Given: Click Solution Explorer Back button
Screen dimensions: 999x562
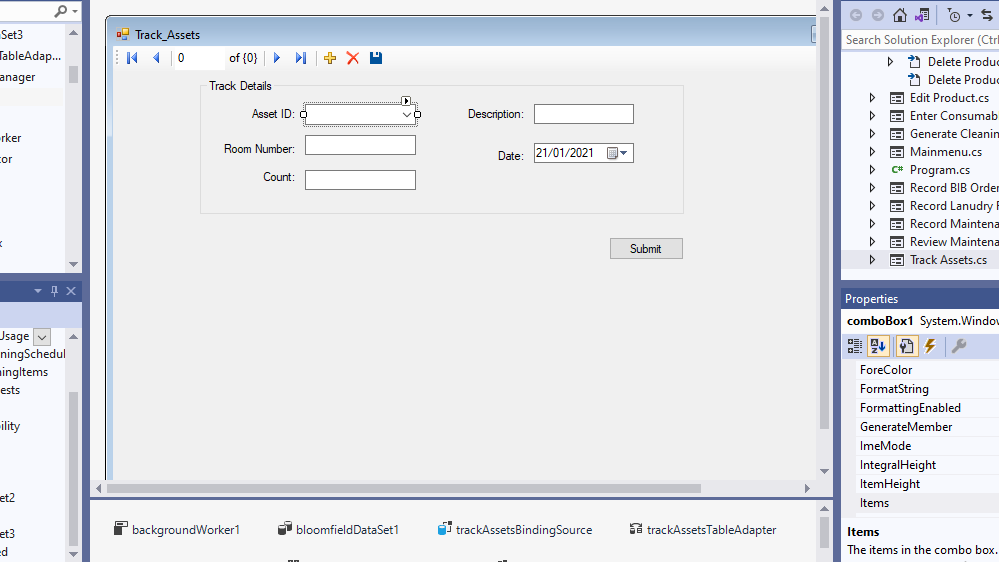Looking at the screenshot, I should coord(856,15).
